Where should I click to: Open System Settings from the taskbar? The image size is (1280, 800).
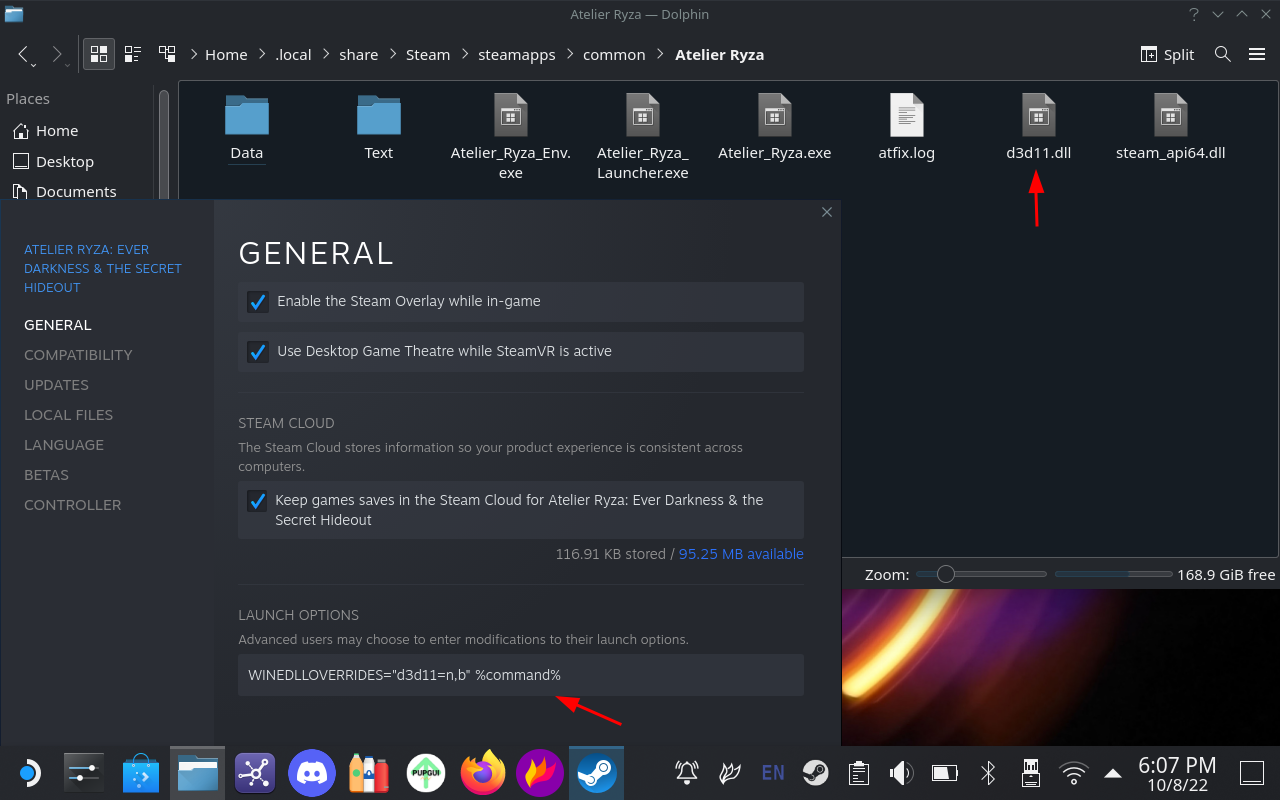(x=83, y=773)
